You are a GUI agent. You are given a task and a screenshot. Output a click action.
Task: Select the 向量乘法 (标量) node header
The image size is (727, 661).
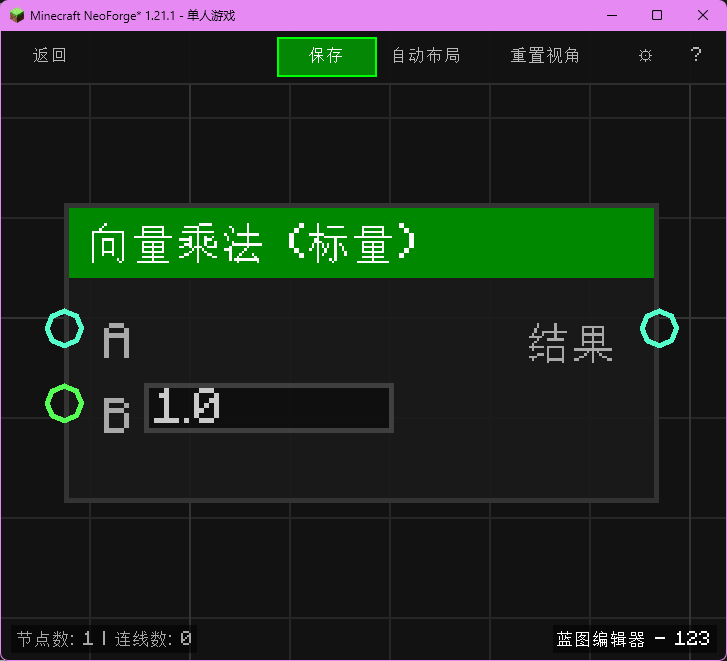pyautogui.click(x=361, y=243)
